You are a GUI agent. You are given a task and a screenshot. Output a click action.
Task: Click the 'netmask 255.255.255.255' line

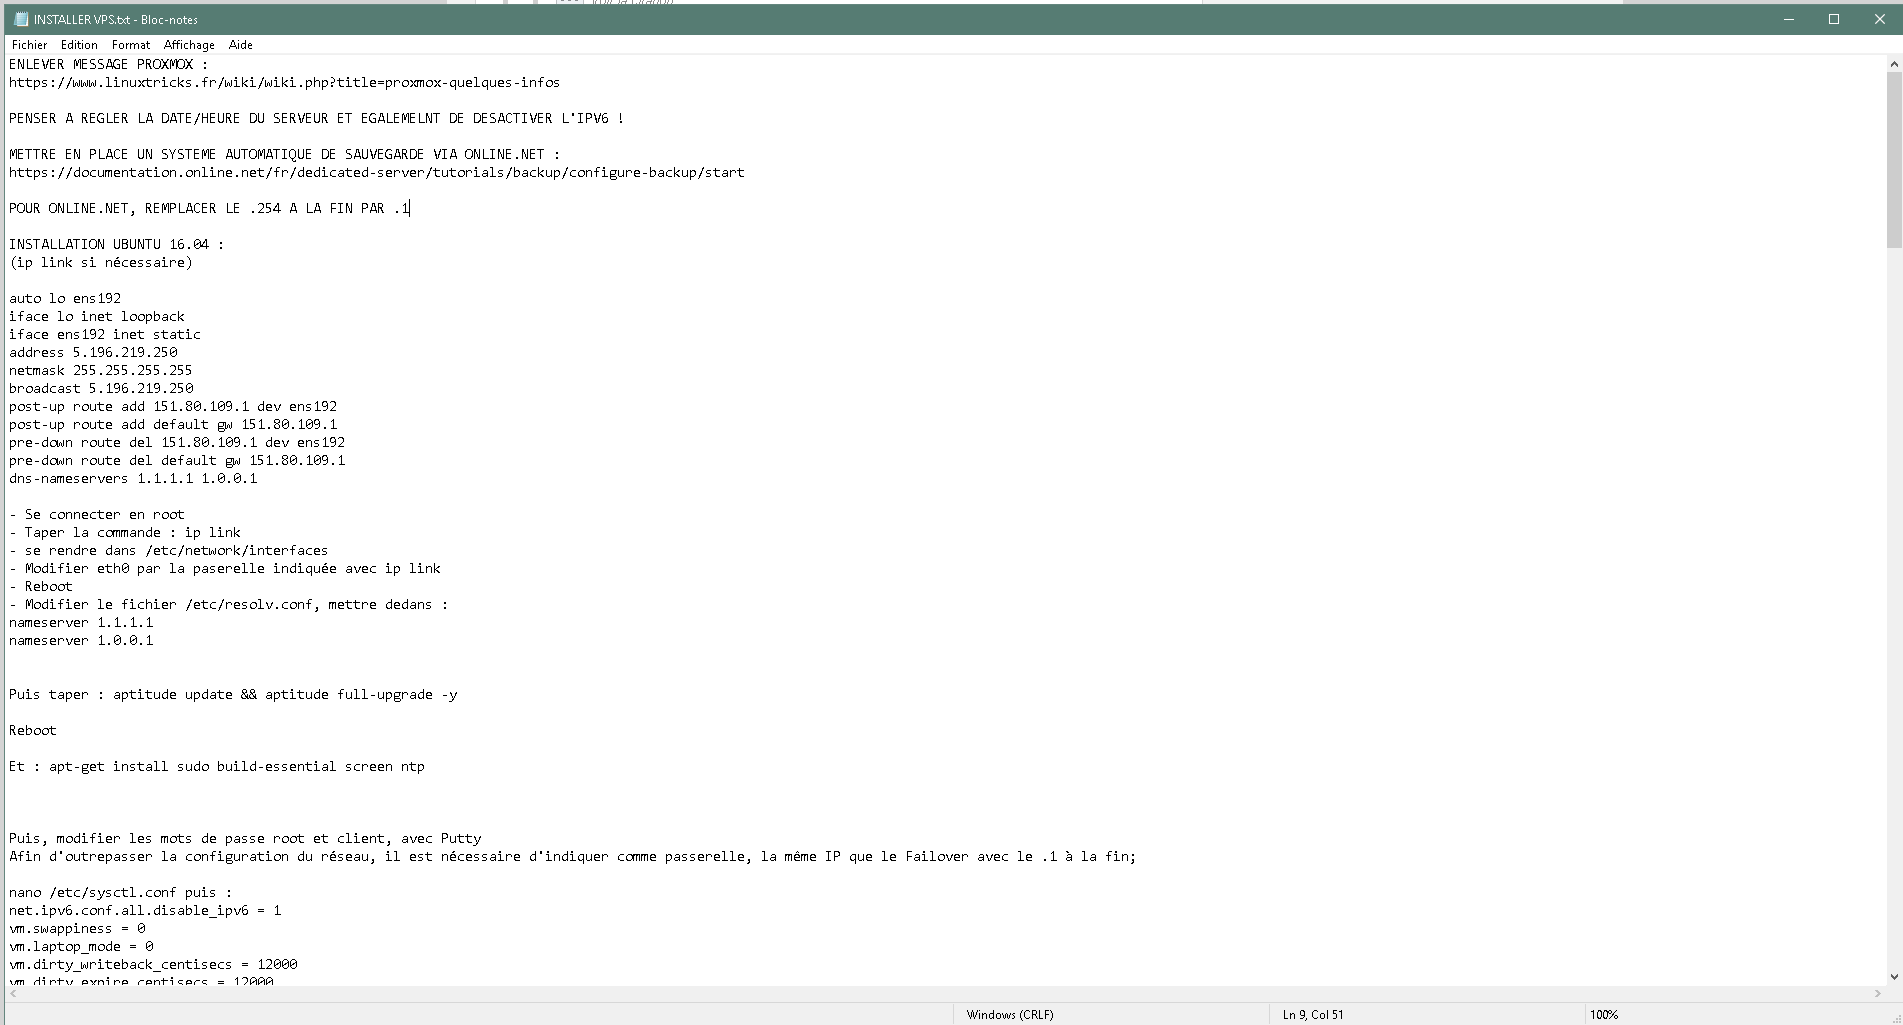[x=100, y=371]
